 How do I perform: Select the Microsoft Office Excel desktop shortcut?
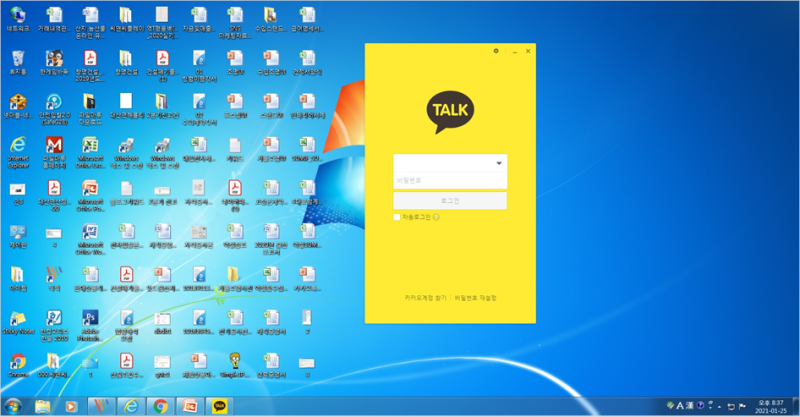point(90,152)
